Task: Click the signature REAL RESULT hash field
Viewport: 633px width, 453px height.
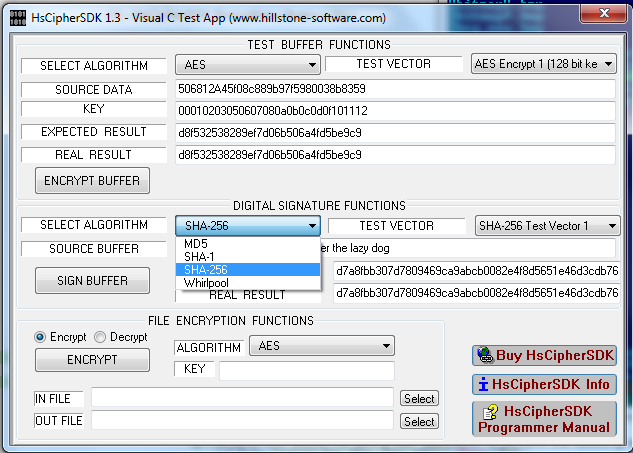Action: pyautogui.click(x=476, y=292)
